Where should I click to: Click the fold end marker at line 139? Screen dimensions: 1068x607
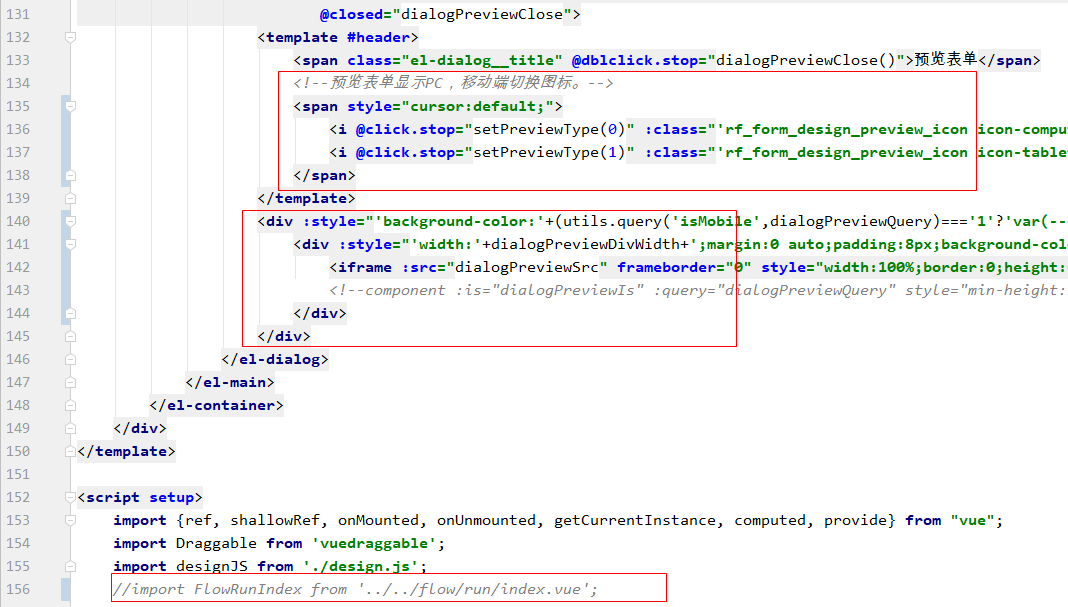point(70,198)
